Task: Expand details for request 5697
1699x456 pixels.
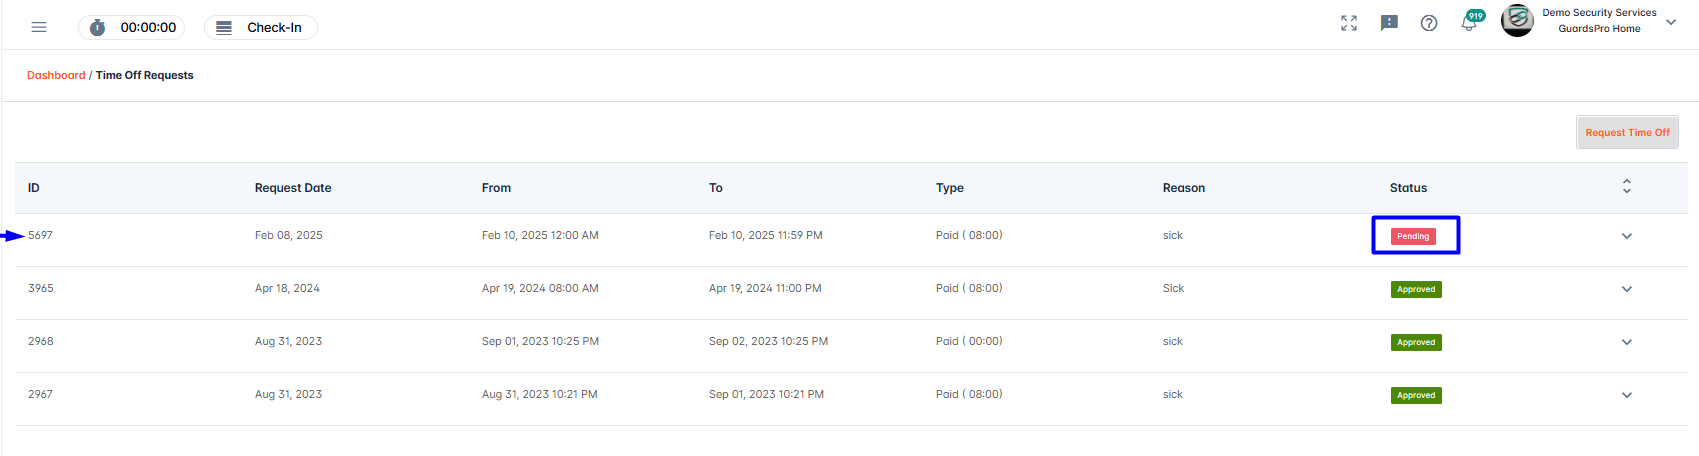Action: click(1627, 236)
